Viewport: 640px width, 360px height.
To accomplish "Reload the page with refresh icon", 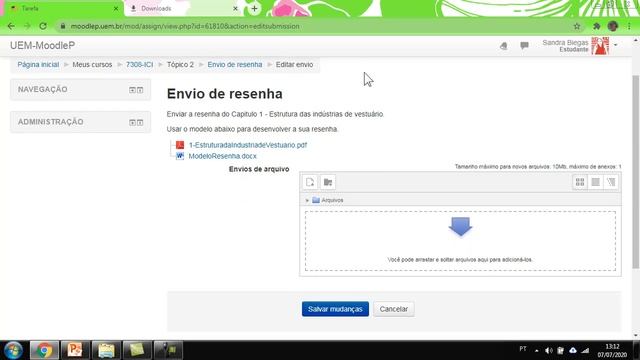I will 43,26.
